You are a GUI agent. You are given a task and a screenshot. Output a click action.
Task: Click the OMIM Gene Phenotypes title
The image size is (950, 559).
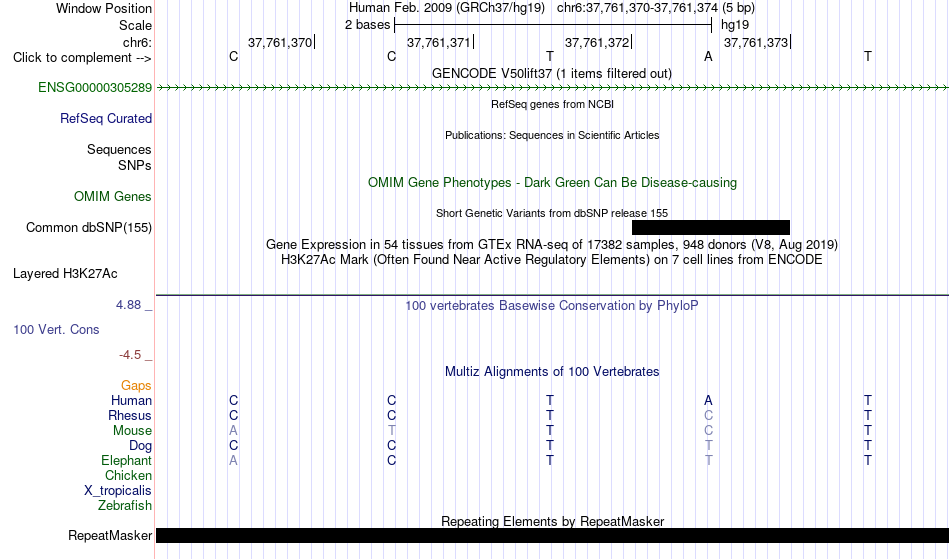pos(553,182)
